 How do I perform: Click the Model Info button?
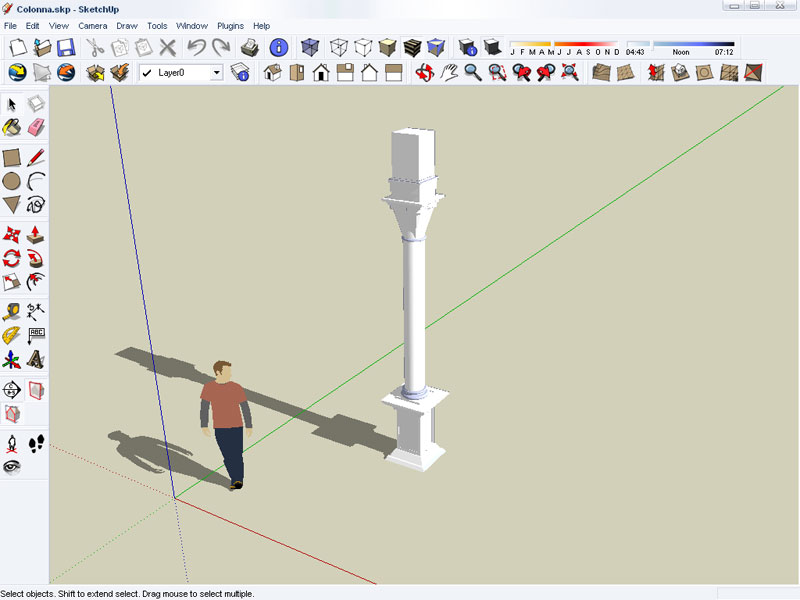[279, 47]
